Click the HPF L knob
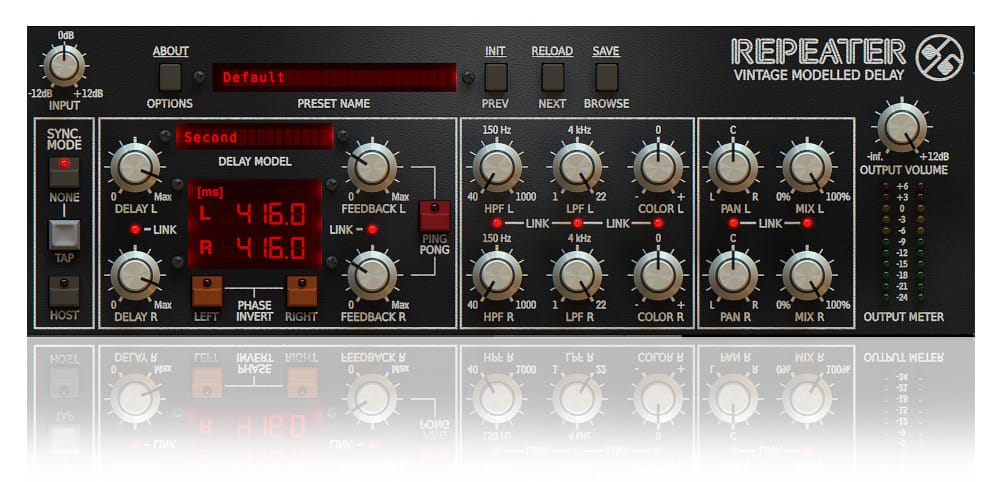Screen dimensions: 1000x482 pos(497,167)
